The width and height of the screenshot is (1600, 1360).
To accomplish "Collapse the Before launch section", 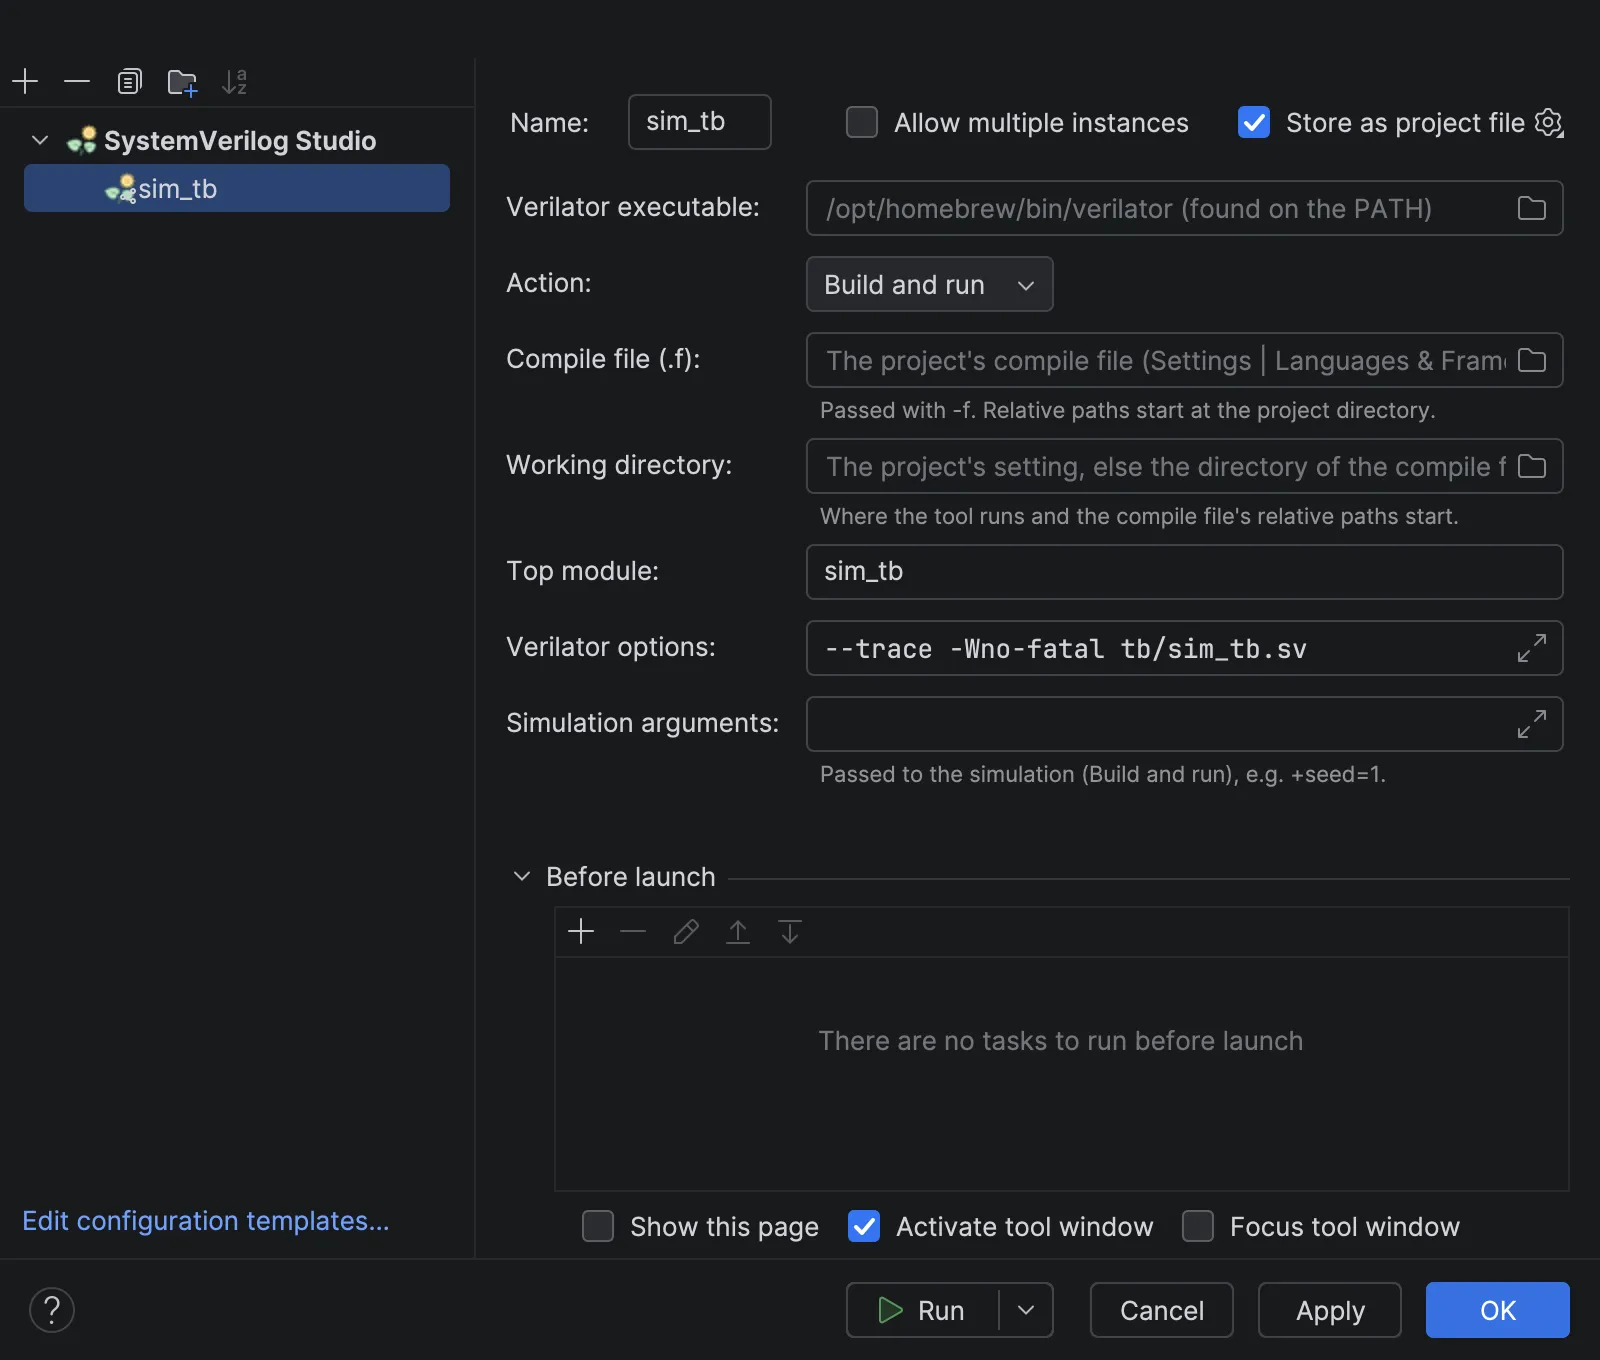I will [521, 876].
